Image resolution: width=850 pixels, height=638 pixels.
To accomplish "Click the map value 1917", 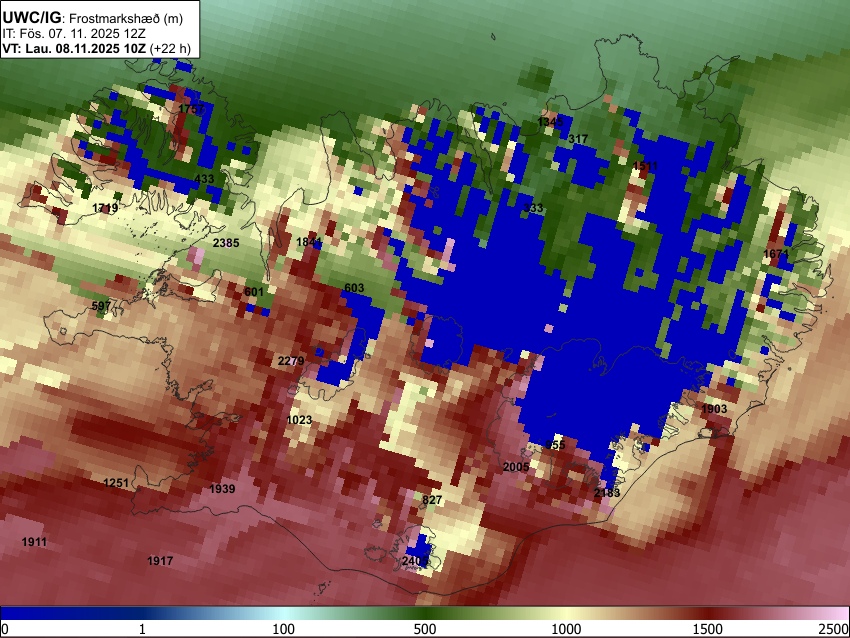I will click(x=160, y=561).
